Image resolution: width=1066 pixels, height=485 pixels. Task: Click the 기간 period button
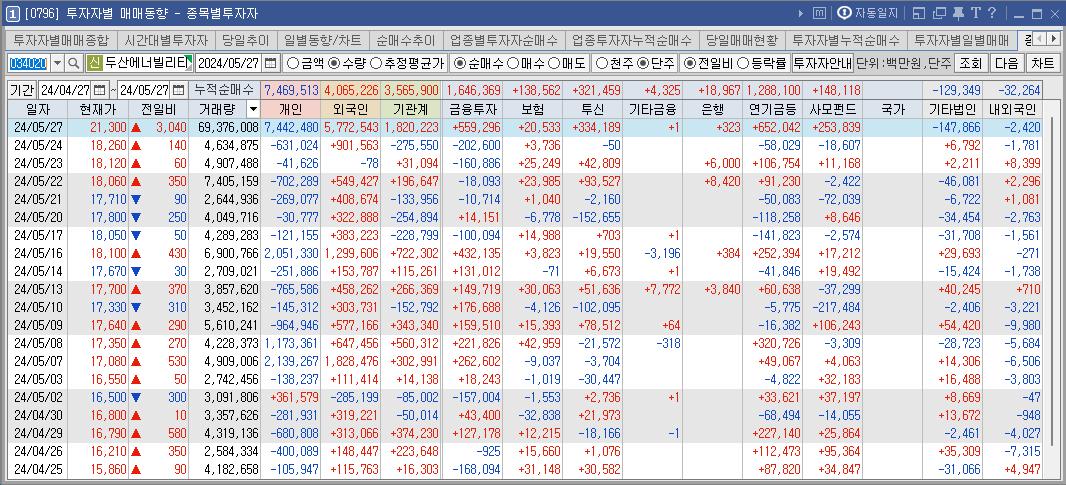(x=22, y=90)
